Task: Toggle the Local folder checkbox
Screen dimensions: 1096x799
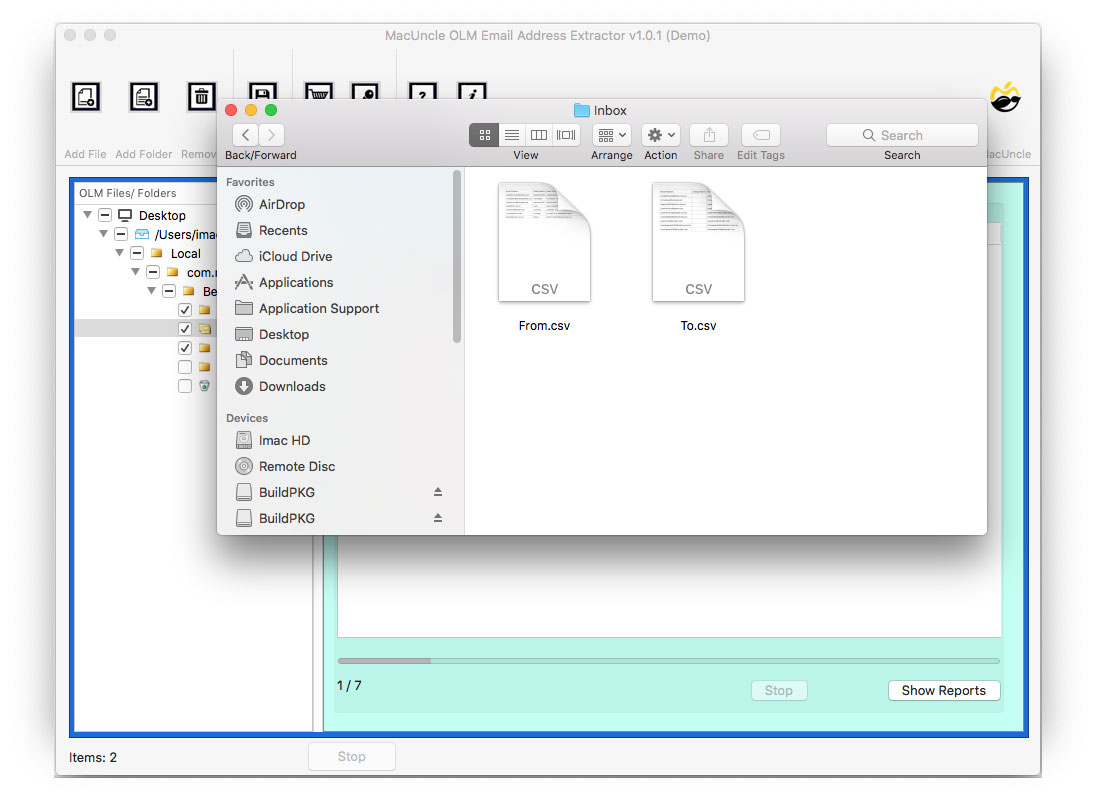Action: (137, 253)
